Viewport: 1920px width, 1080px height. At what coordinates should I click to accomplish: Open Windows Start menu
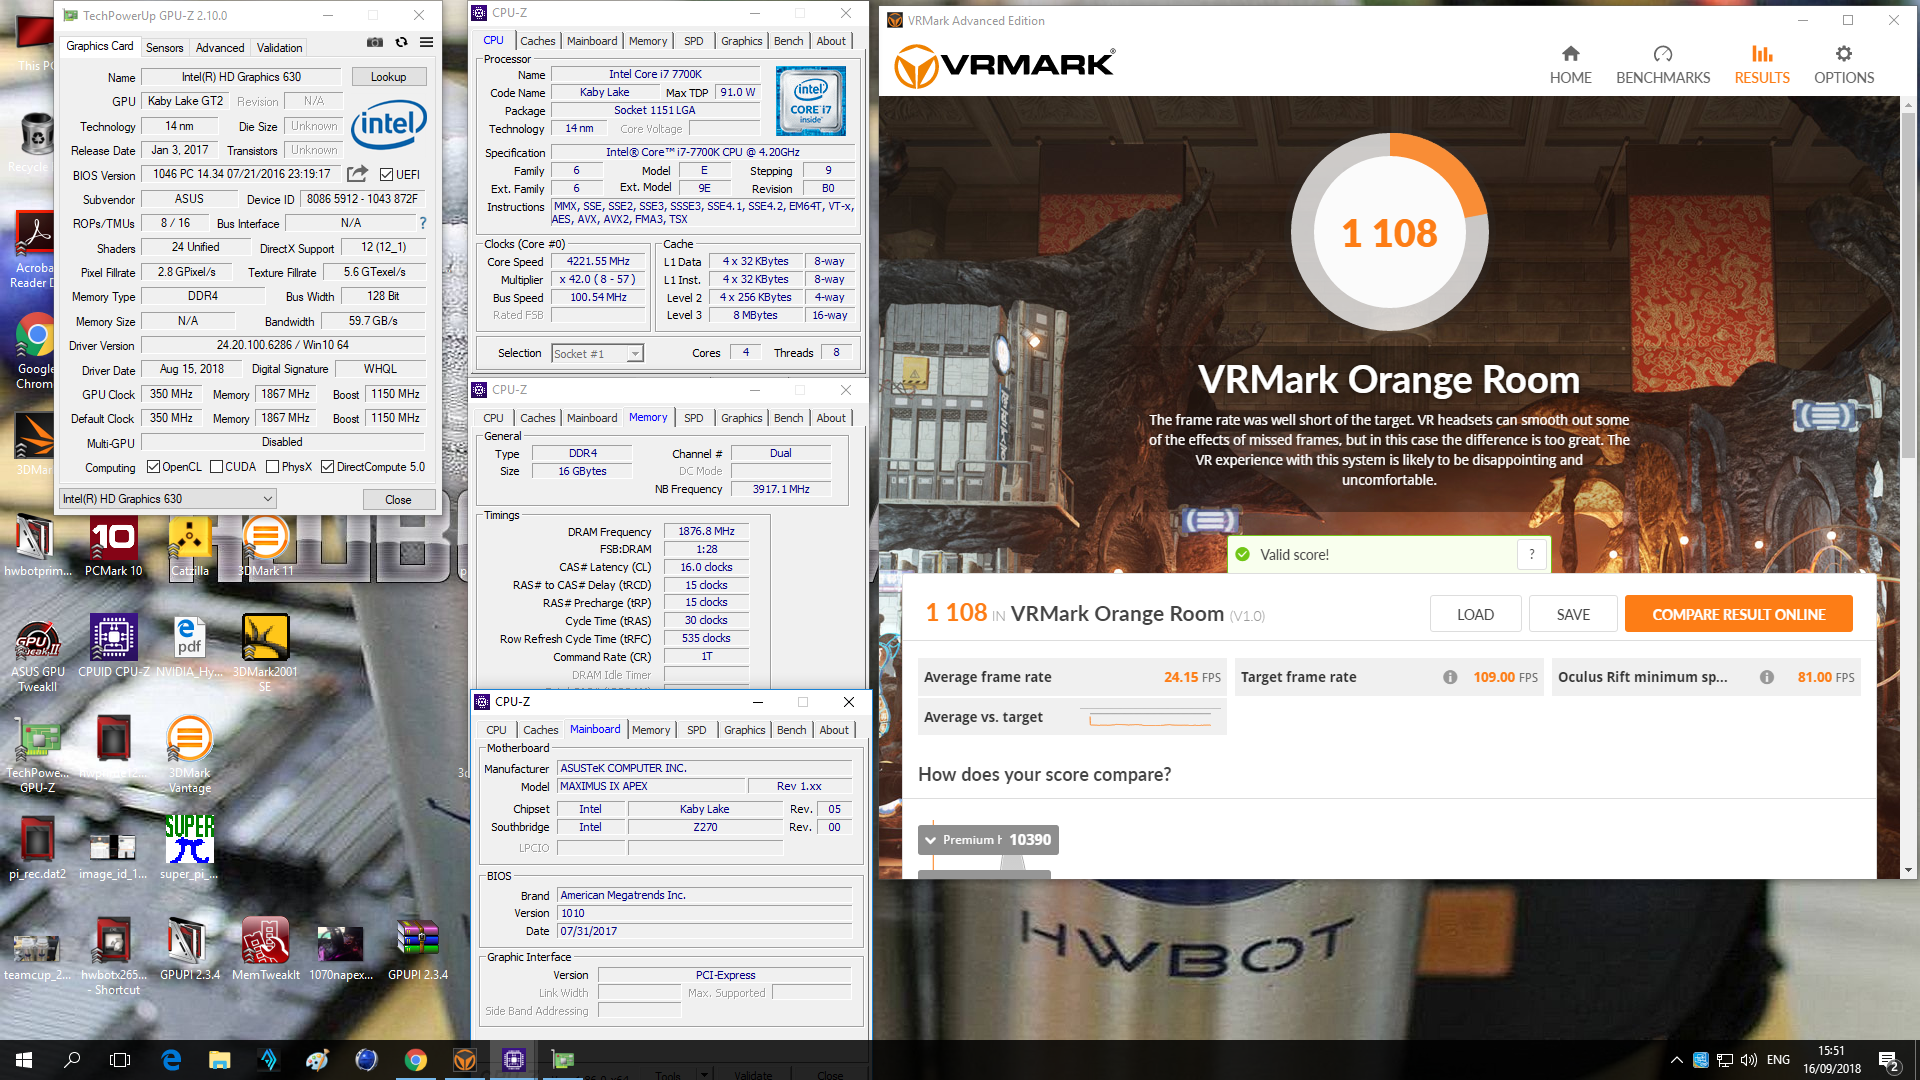click(x=24, y=1060)
